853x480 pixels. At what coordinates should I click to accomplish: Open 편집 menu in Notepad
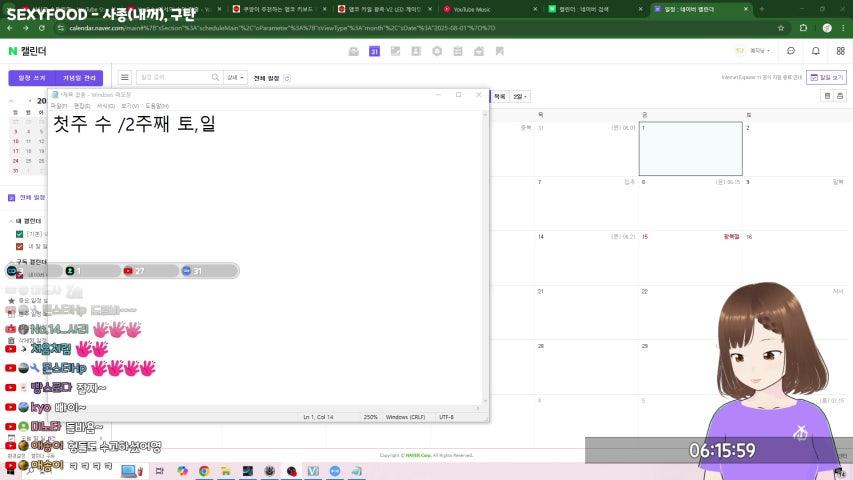(82, 106)
